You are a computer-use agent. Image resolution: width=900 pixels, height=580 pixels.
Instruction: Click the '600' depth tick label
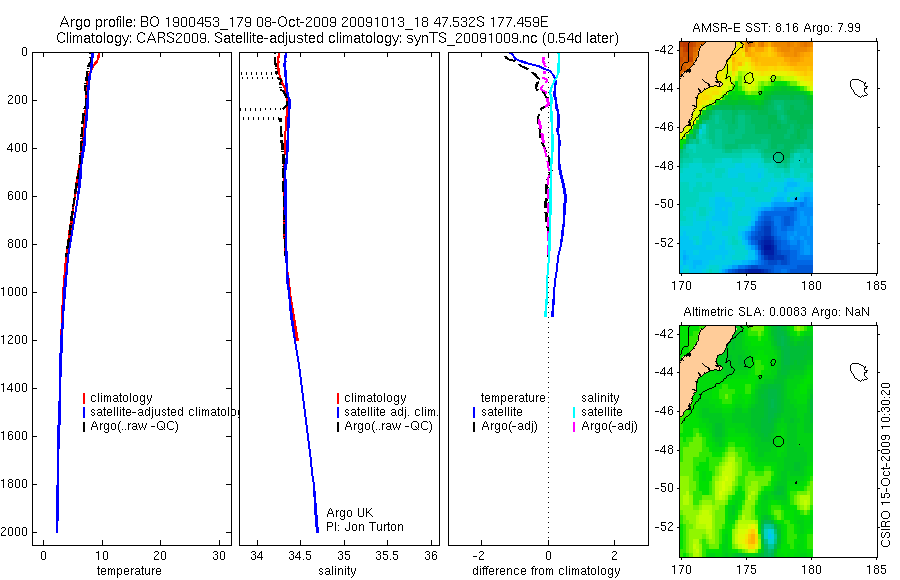point(18,196)
